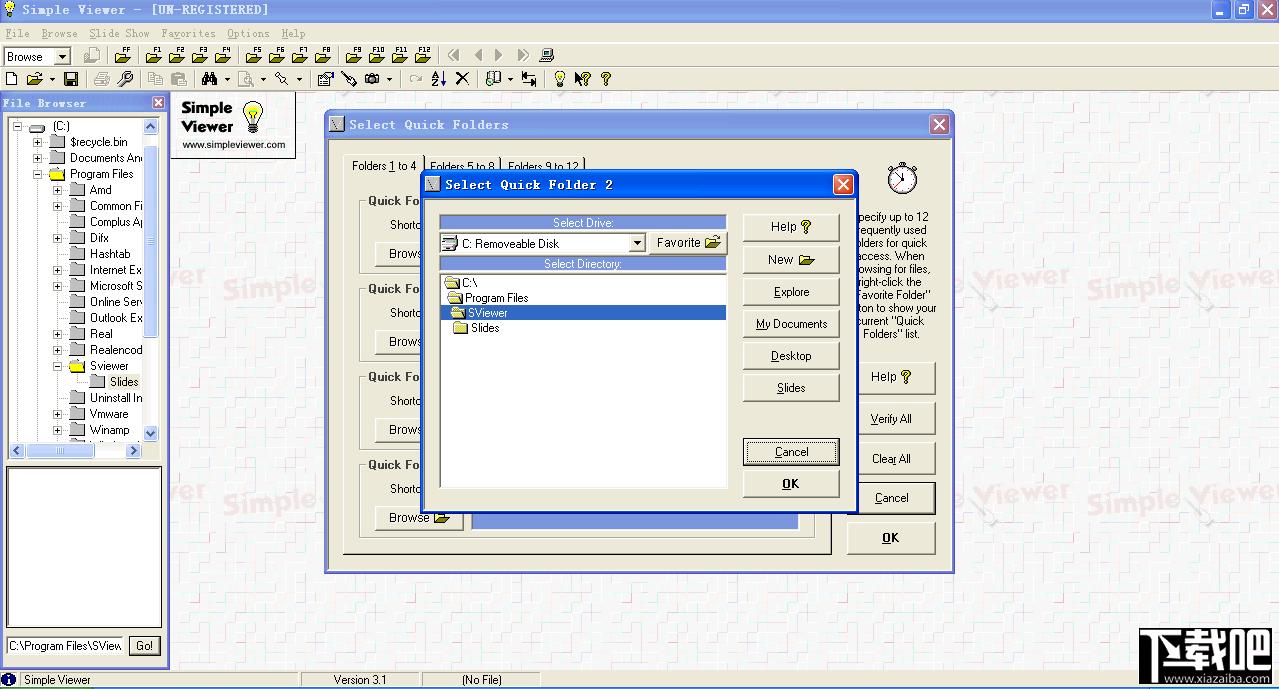Click the X delete toolbar icon
The width and height of the screenshot is (1279, 689).
(x=462, y=79)
